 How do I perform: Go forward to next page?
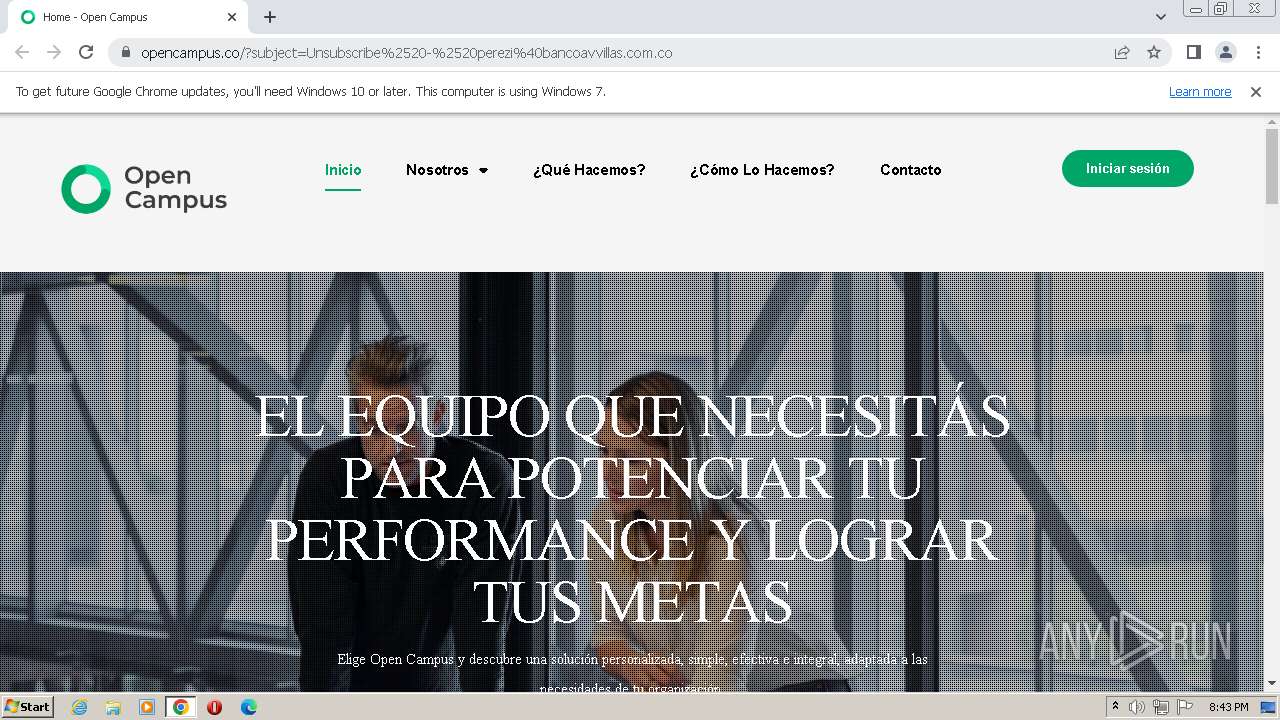point(54,52)
